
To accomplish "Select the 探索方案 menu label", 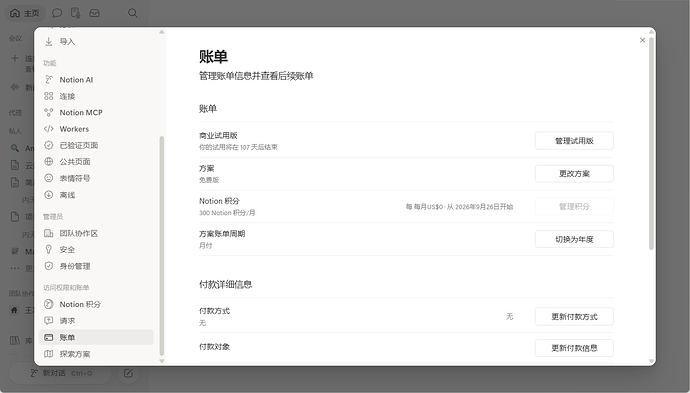I will (75, 354).
